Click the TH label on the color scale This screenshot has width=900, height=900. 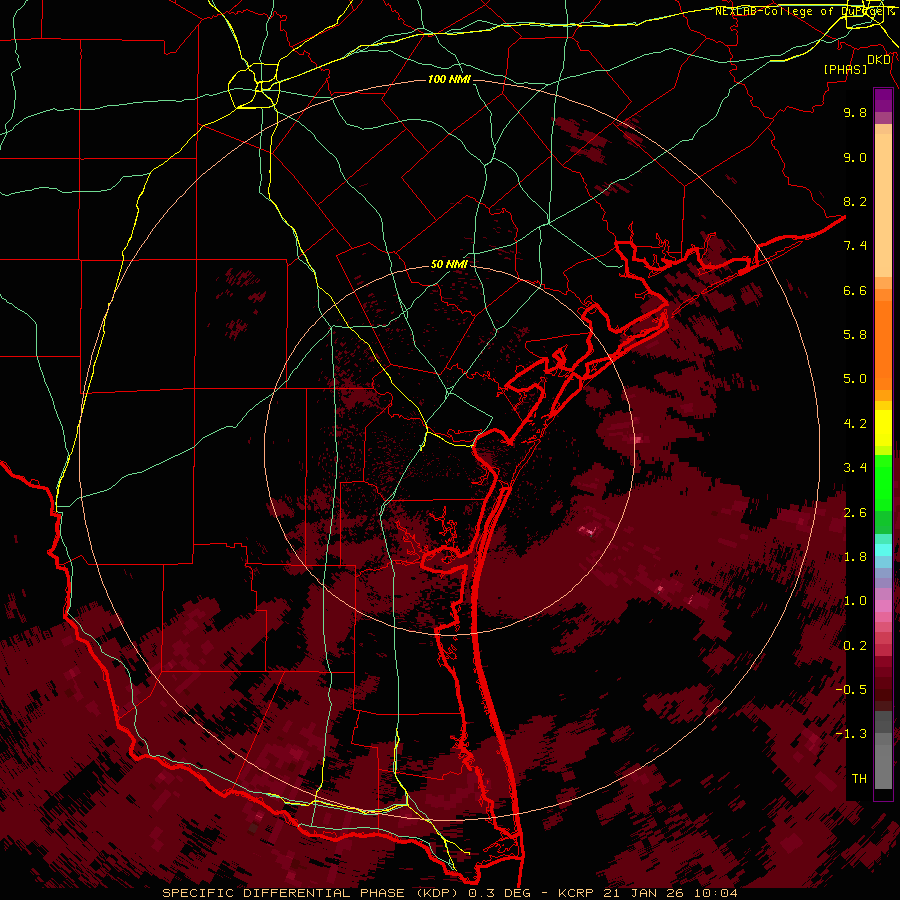pos(859,779)
